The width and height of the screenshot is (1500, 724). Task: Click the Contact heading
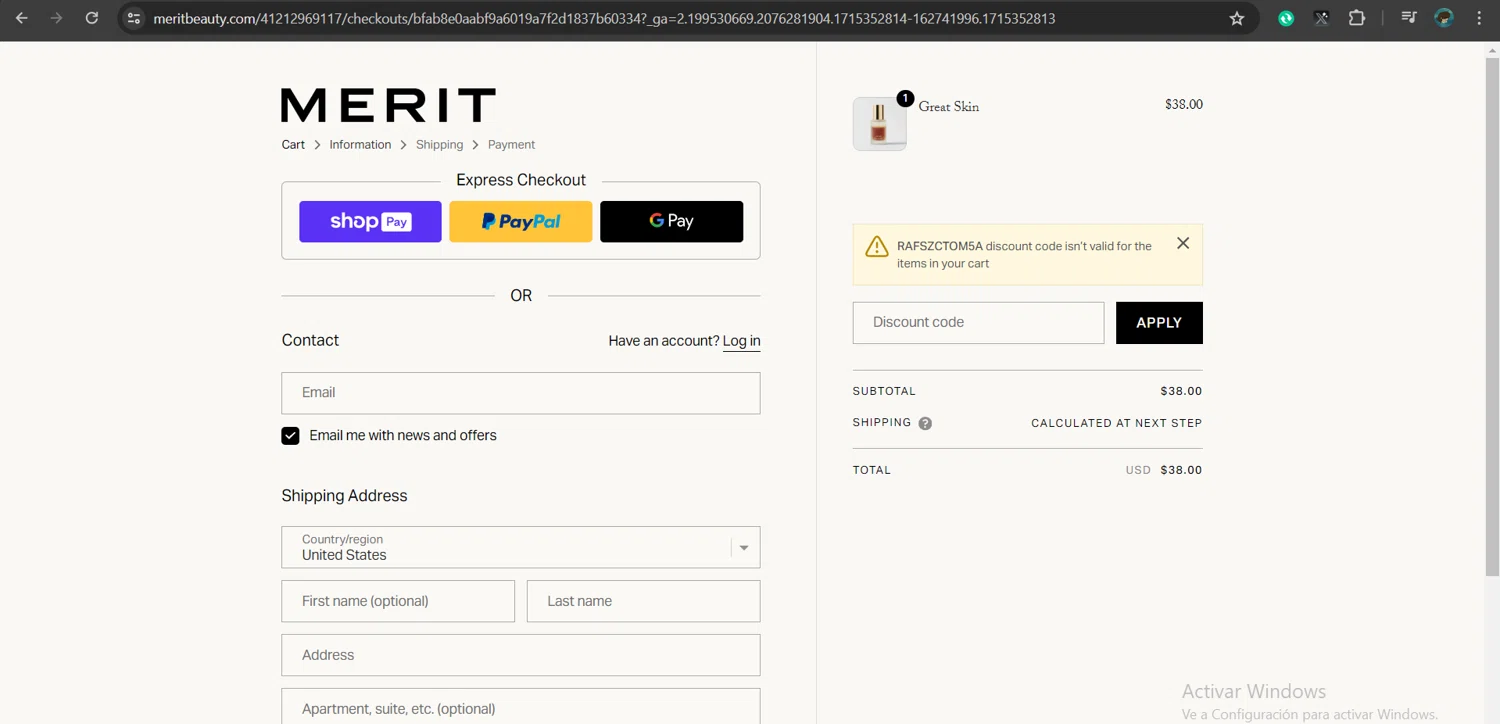click(310, 340)
